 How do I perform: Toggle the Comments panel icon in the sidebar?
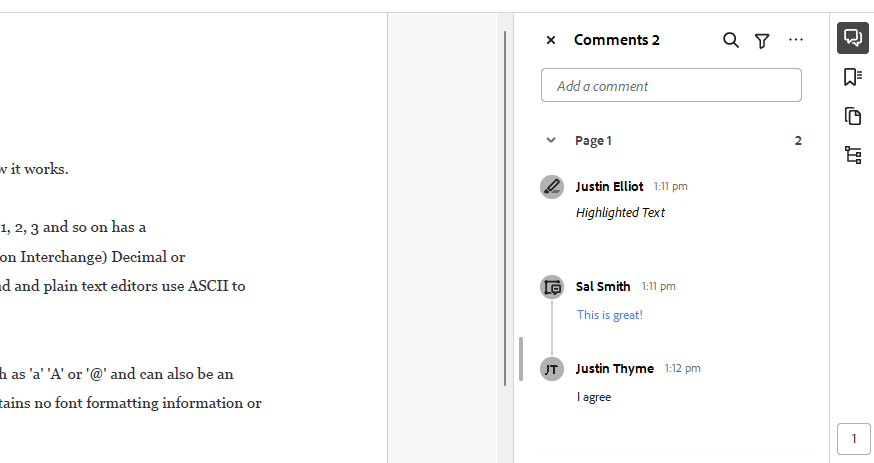click(853, 38)
